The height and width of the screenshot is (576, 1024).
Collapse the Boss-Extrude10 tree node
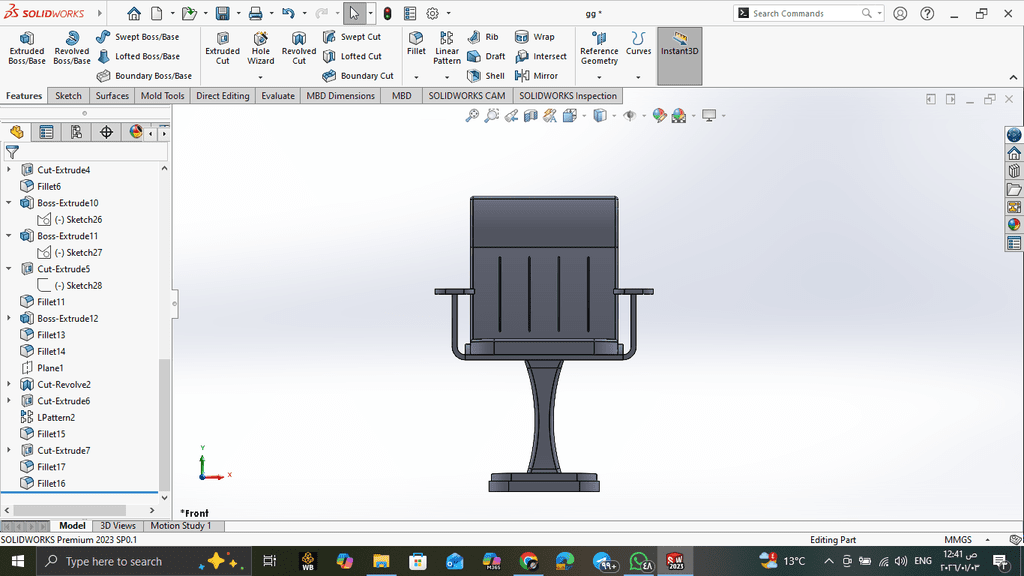[x=9, y=203]
